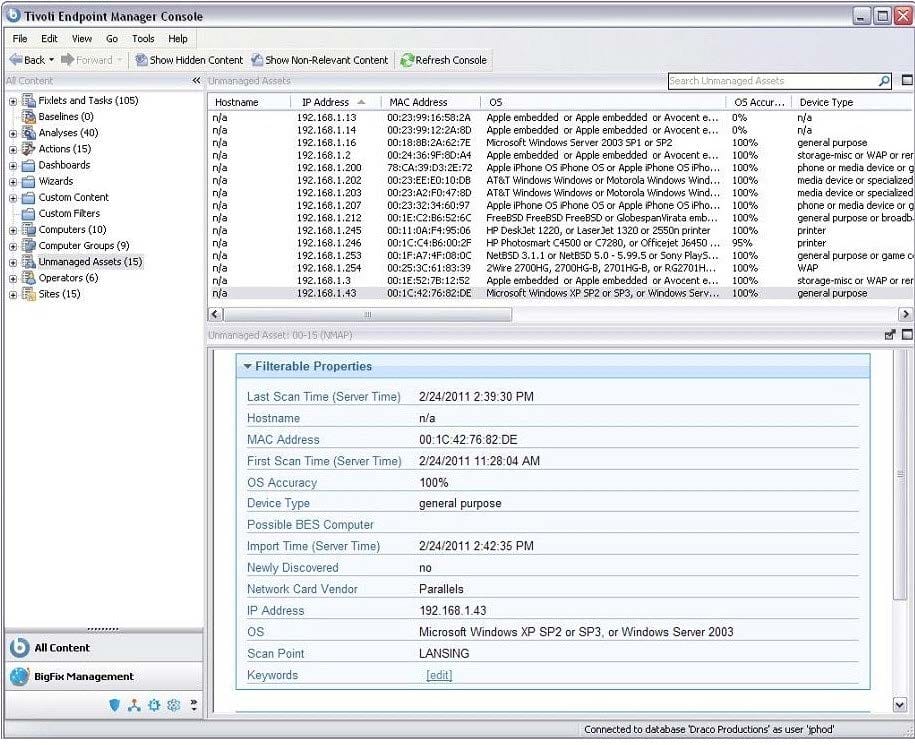This screenshot has width=915, height=745.
Task: Click the network nodes domain icon
Action: (x=134, y=705)
